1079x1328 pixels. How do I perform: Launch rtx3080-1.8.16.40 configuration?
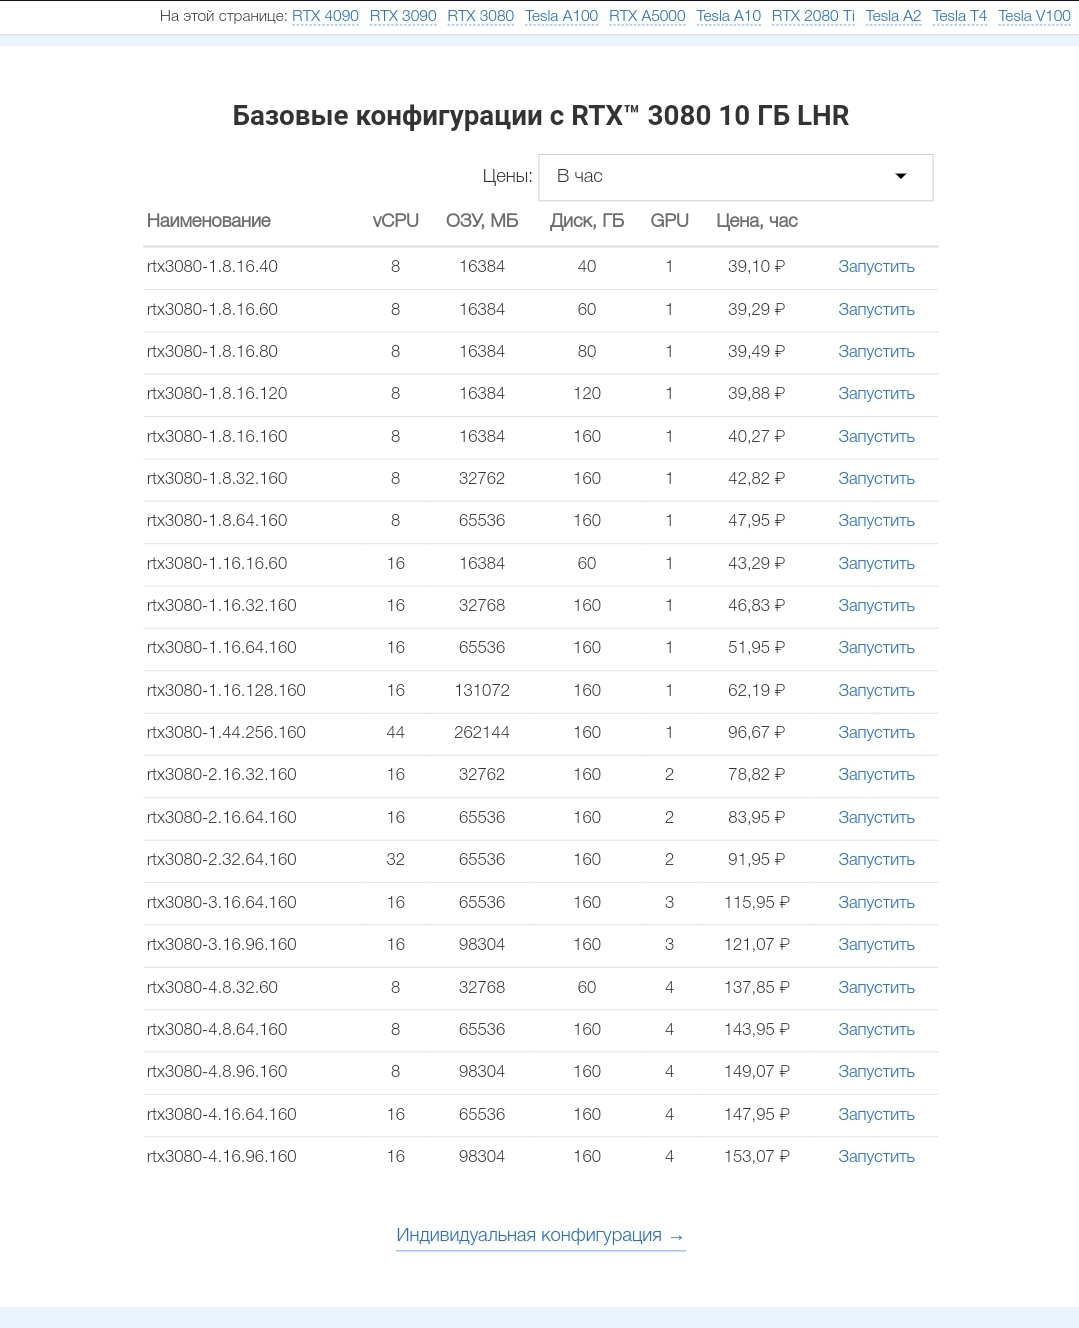pyautogui.click(x=876, y=267)
